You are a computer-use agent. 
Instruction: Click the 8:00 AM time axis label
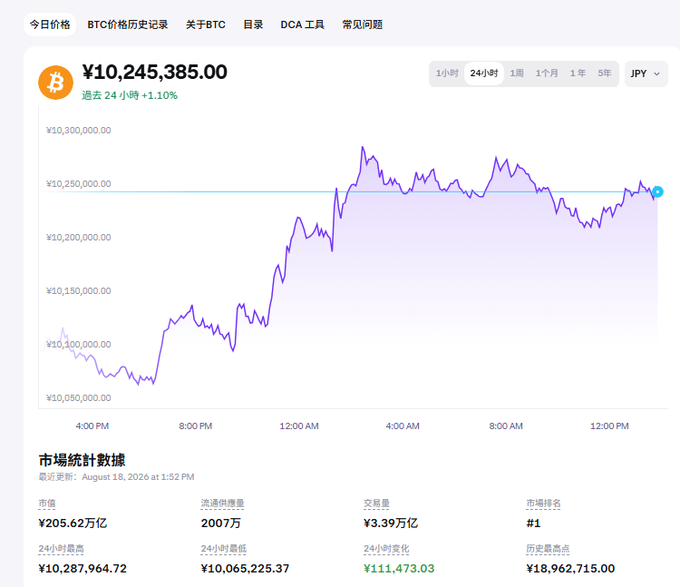(x=506, y=426)
